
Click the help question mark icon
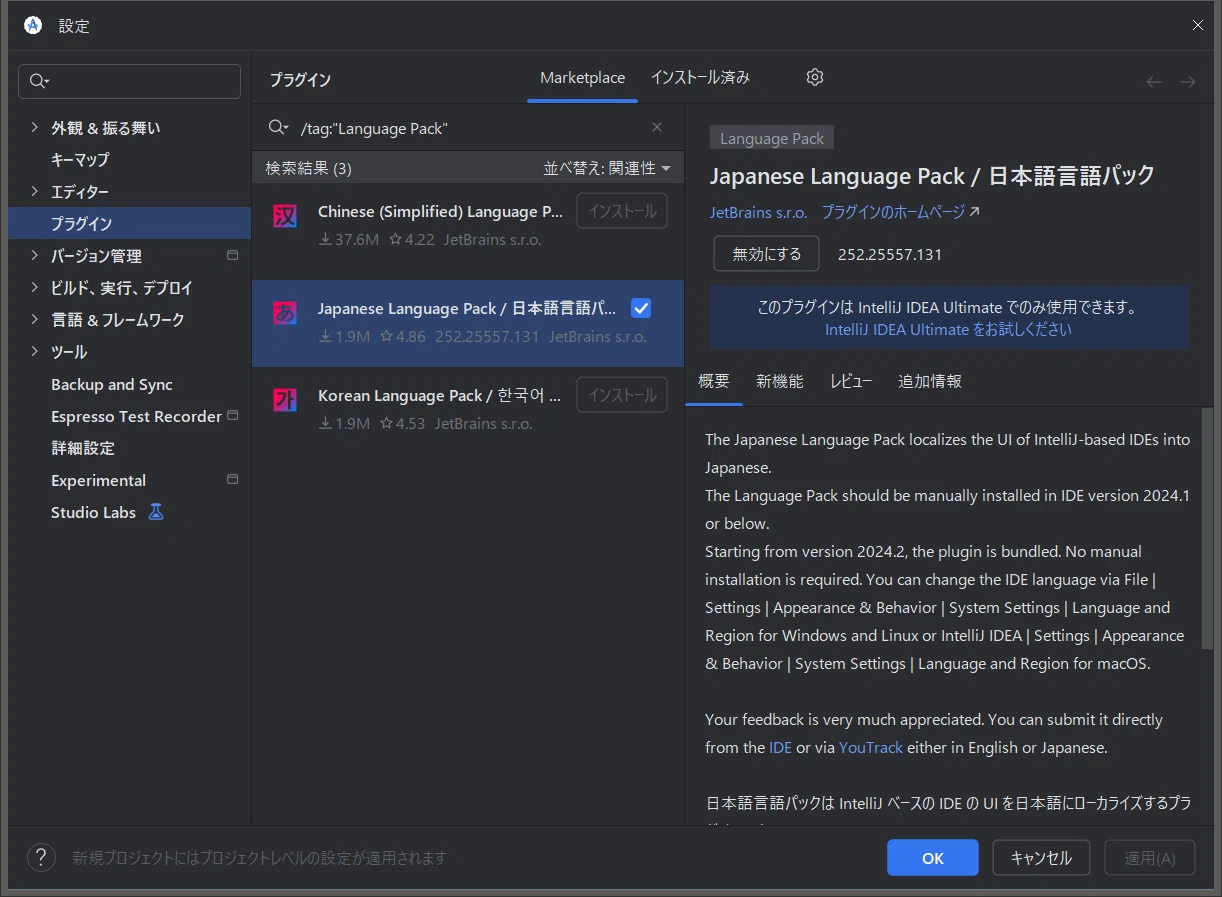click(x=40, y=857)
